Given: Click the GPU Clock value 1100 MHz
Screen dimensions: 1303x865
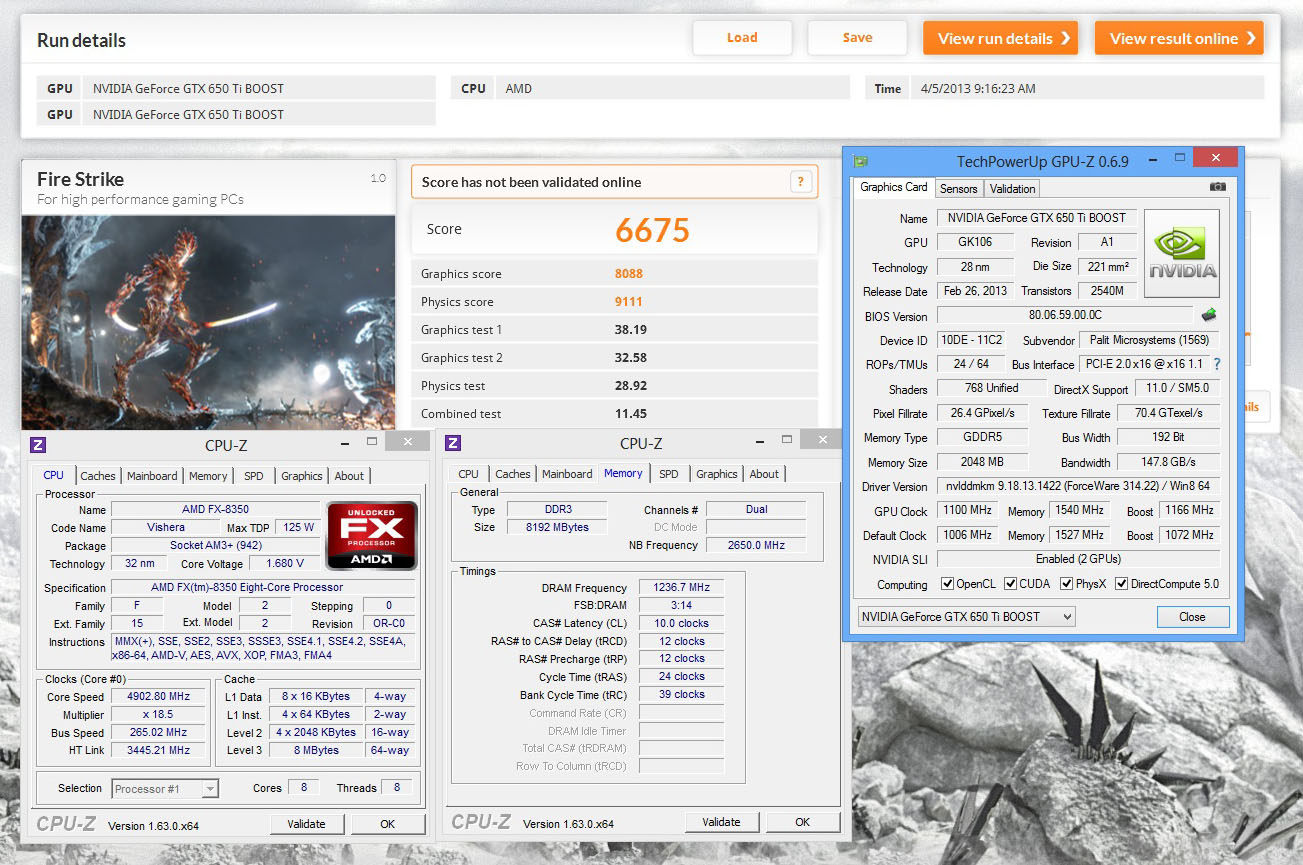Looking at the screenshot, I should 967,510.
